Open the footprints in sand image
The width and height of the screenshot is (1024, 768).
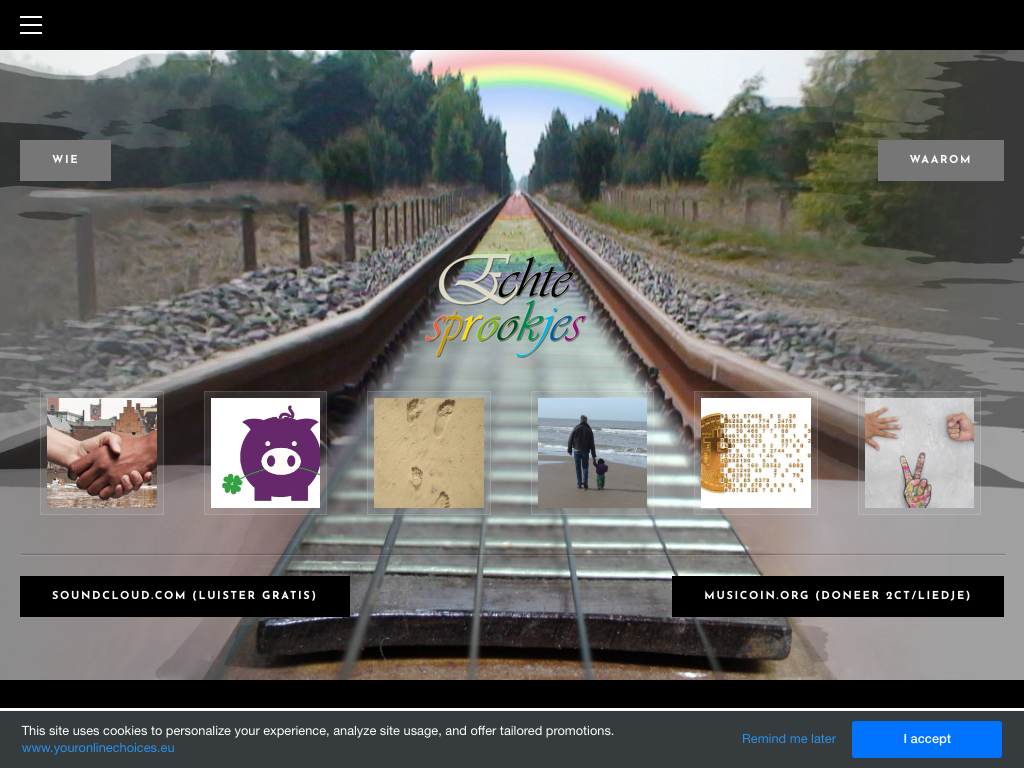click(429, 453)
